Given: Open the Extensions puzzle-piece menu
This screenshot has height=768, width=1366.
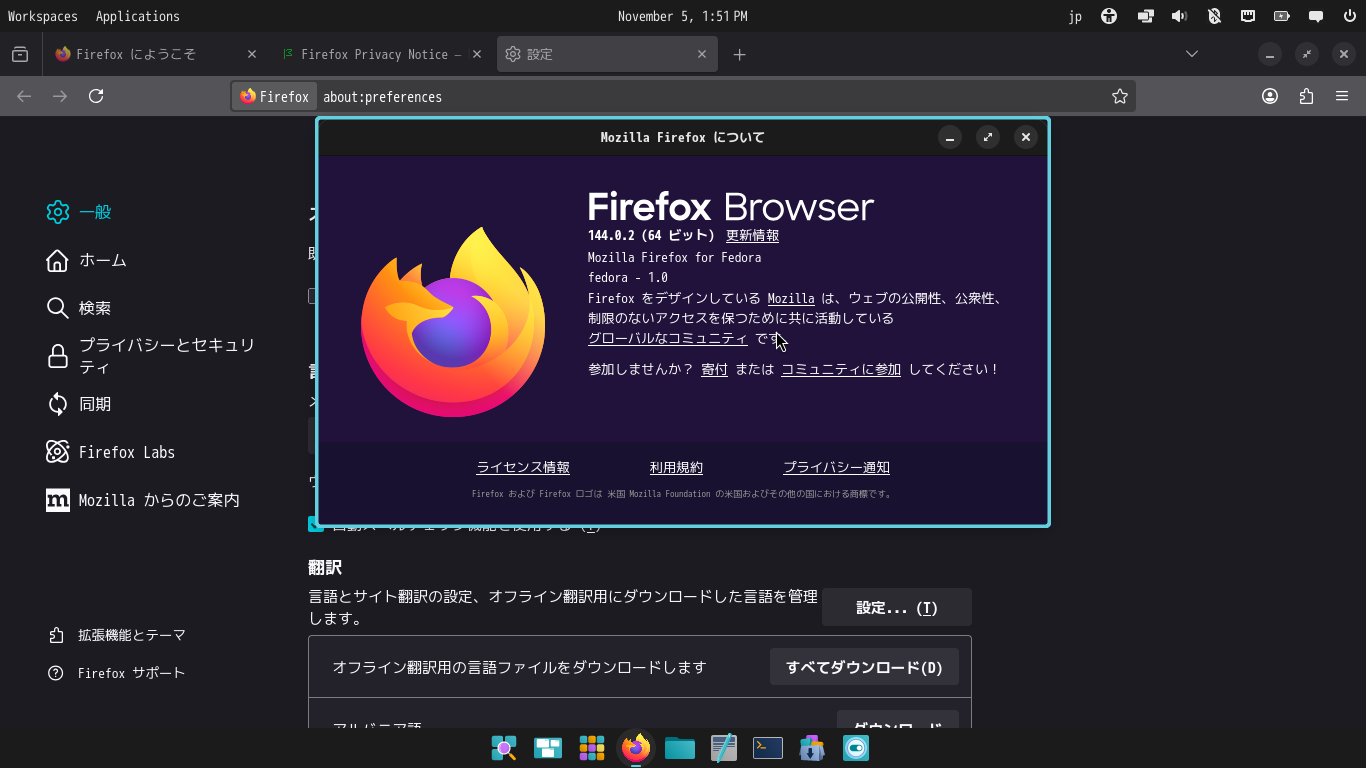Looking at the screenshot, I should (1306, 96).
